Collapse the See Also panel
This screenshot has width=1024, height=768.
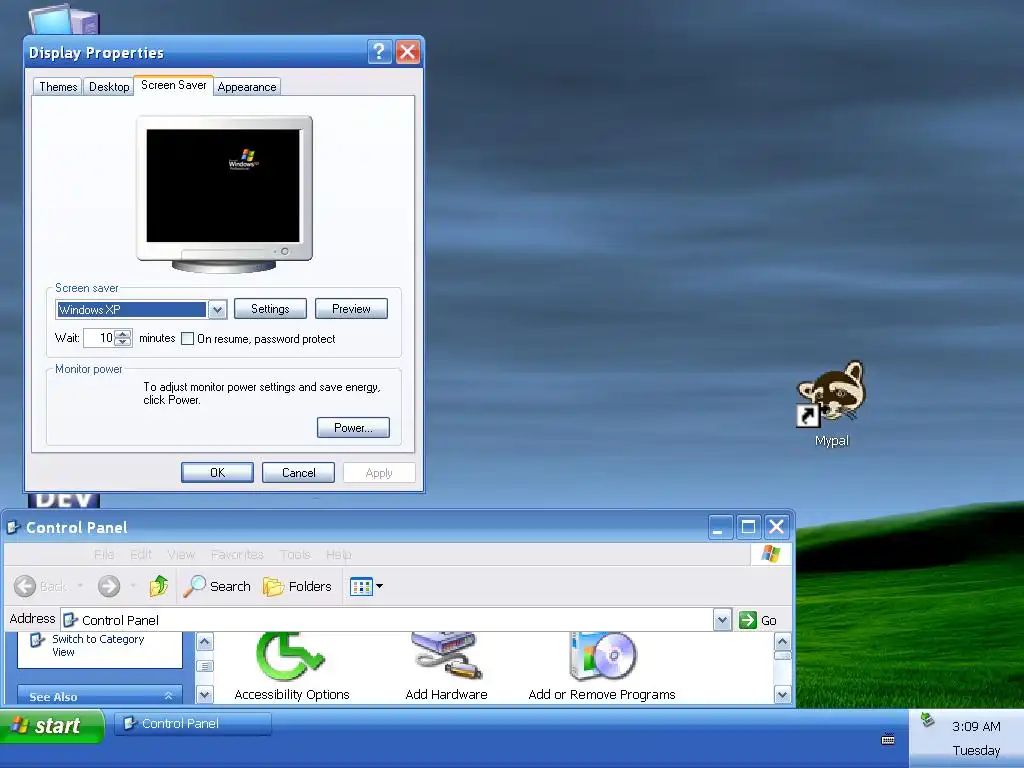click(x=168, y=696)
